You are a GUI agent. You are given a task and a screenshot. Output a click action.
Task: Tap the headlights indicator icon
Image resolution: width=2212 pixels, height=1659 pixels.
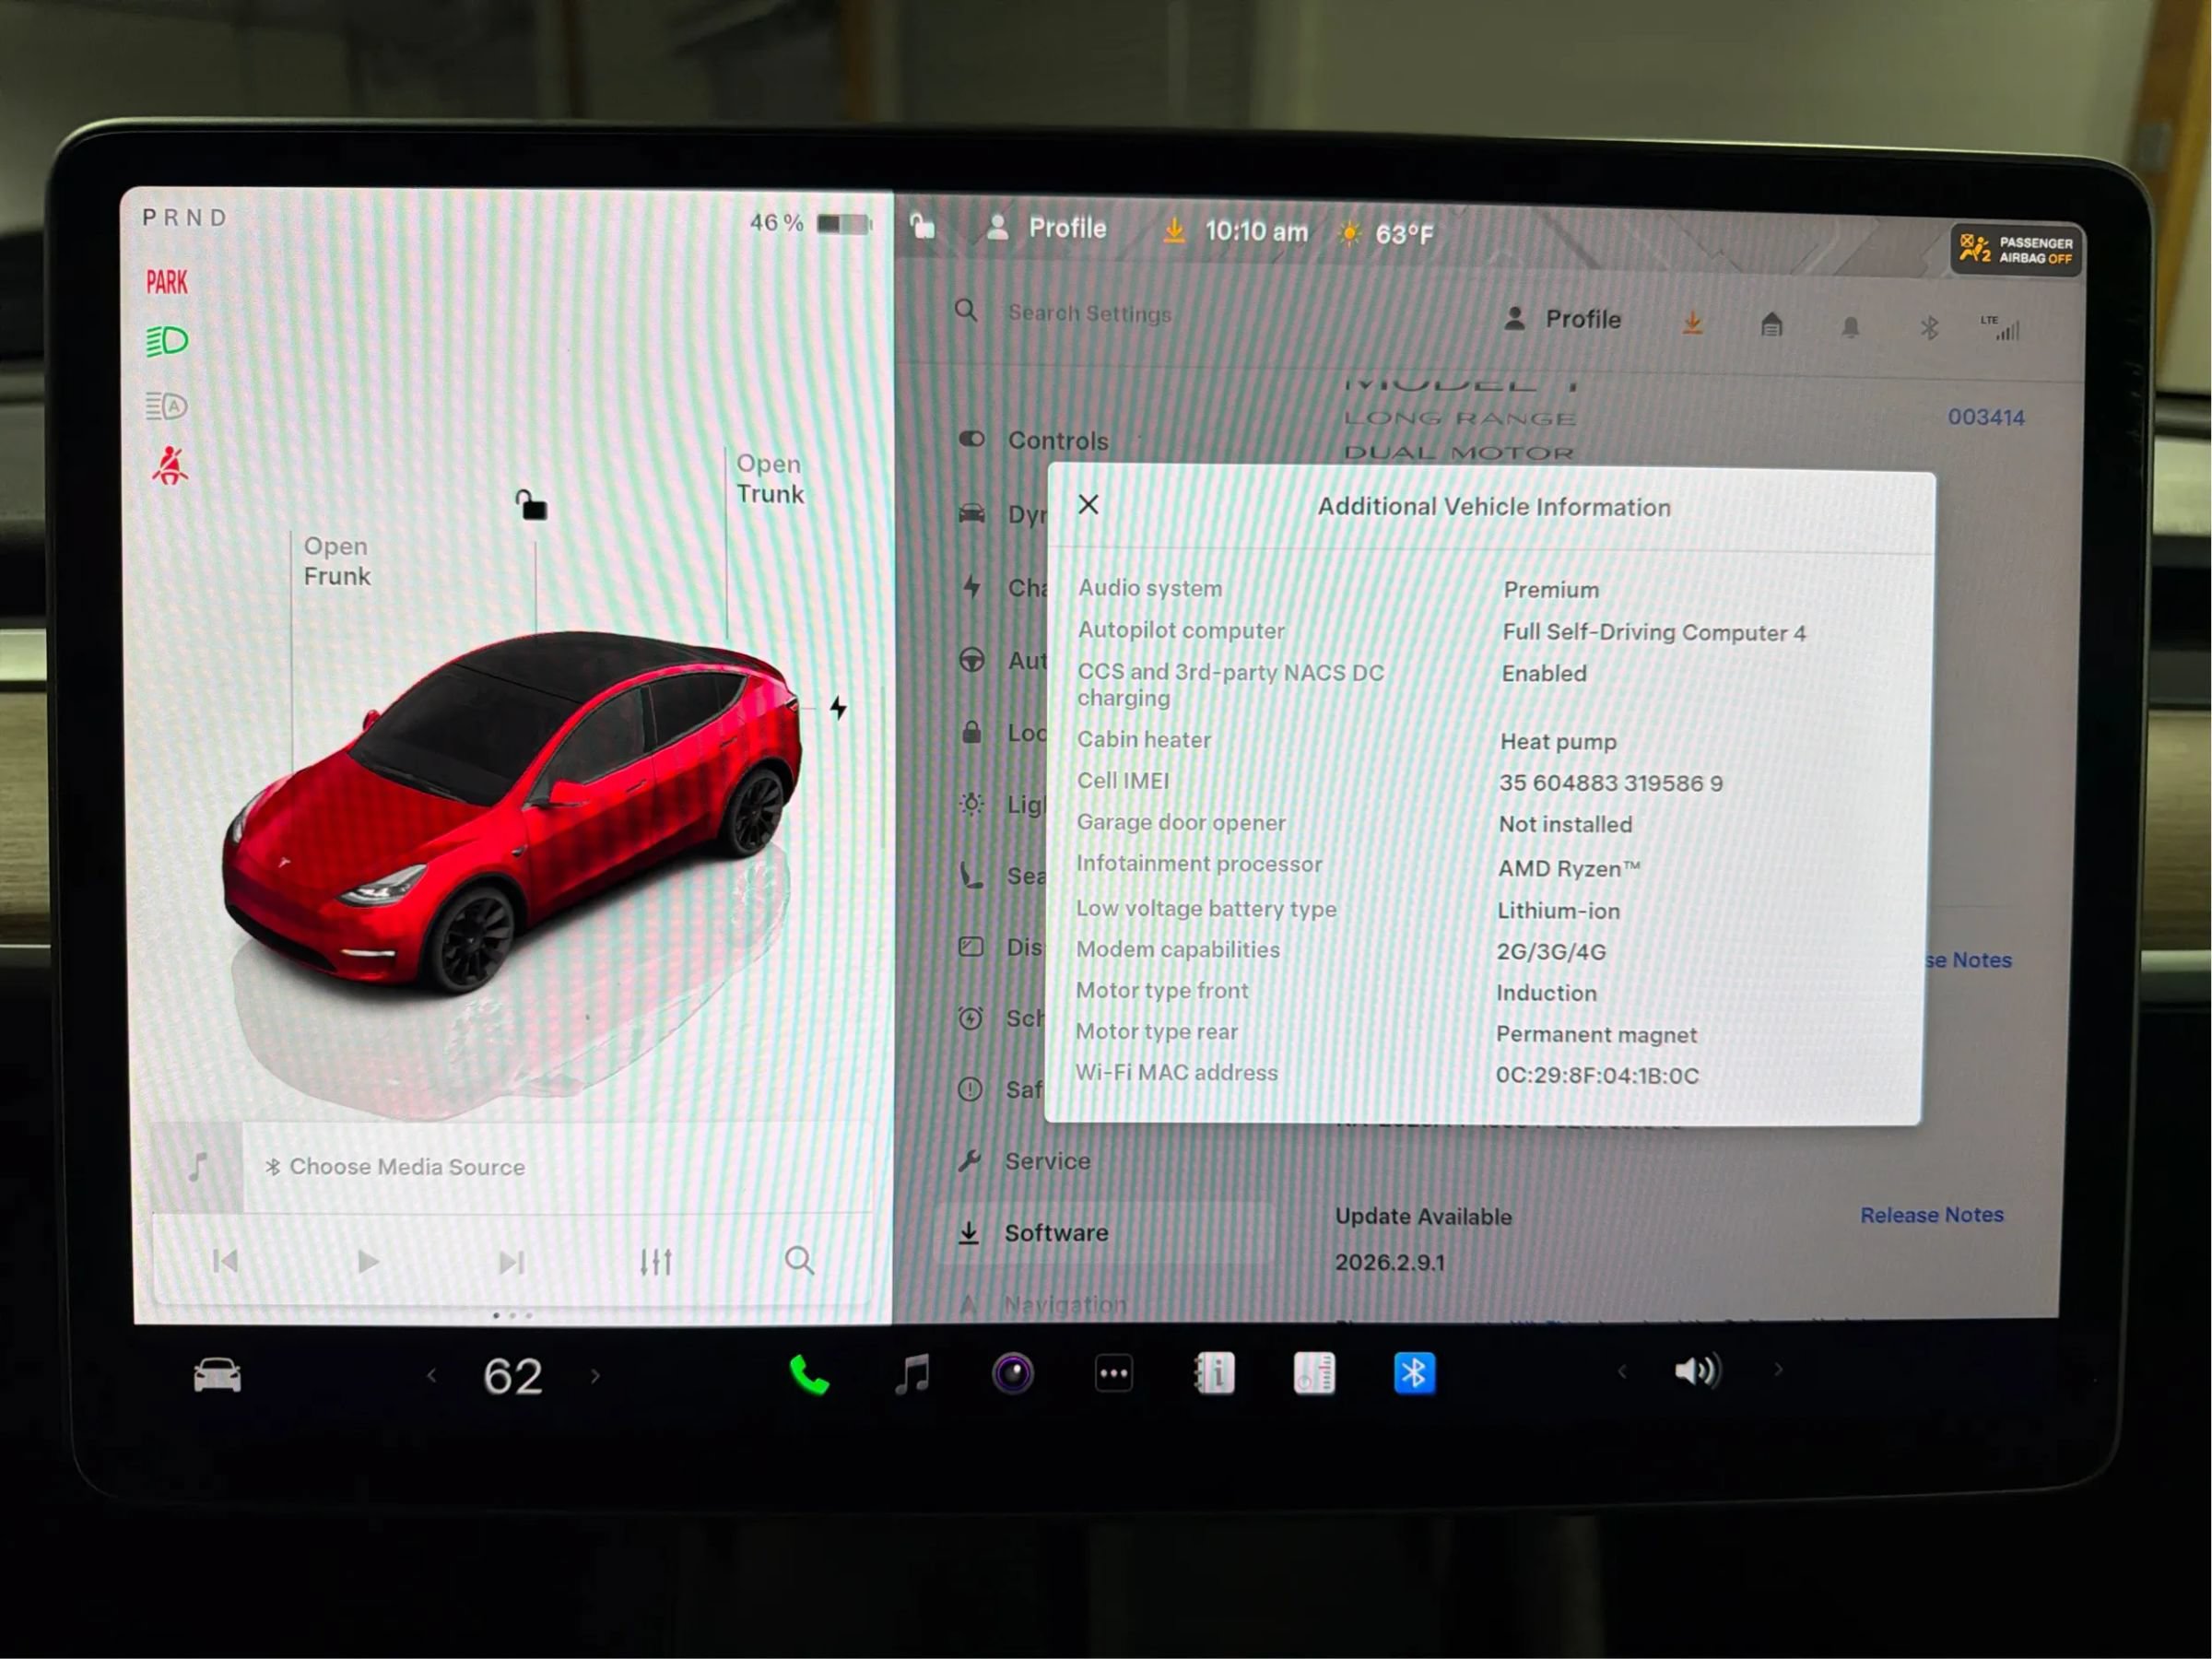(x=167, y=341)
